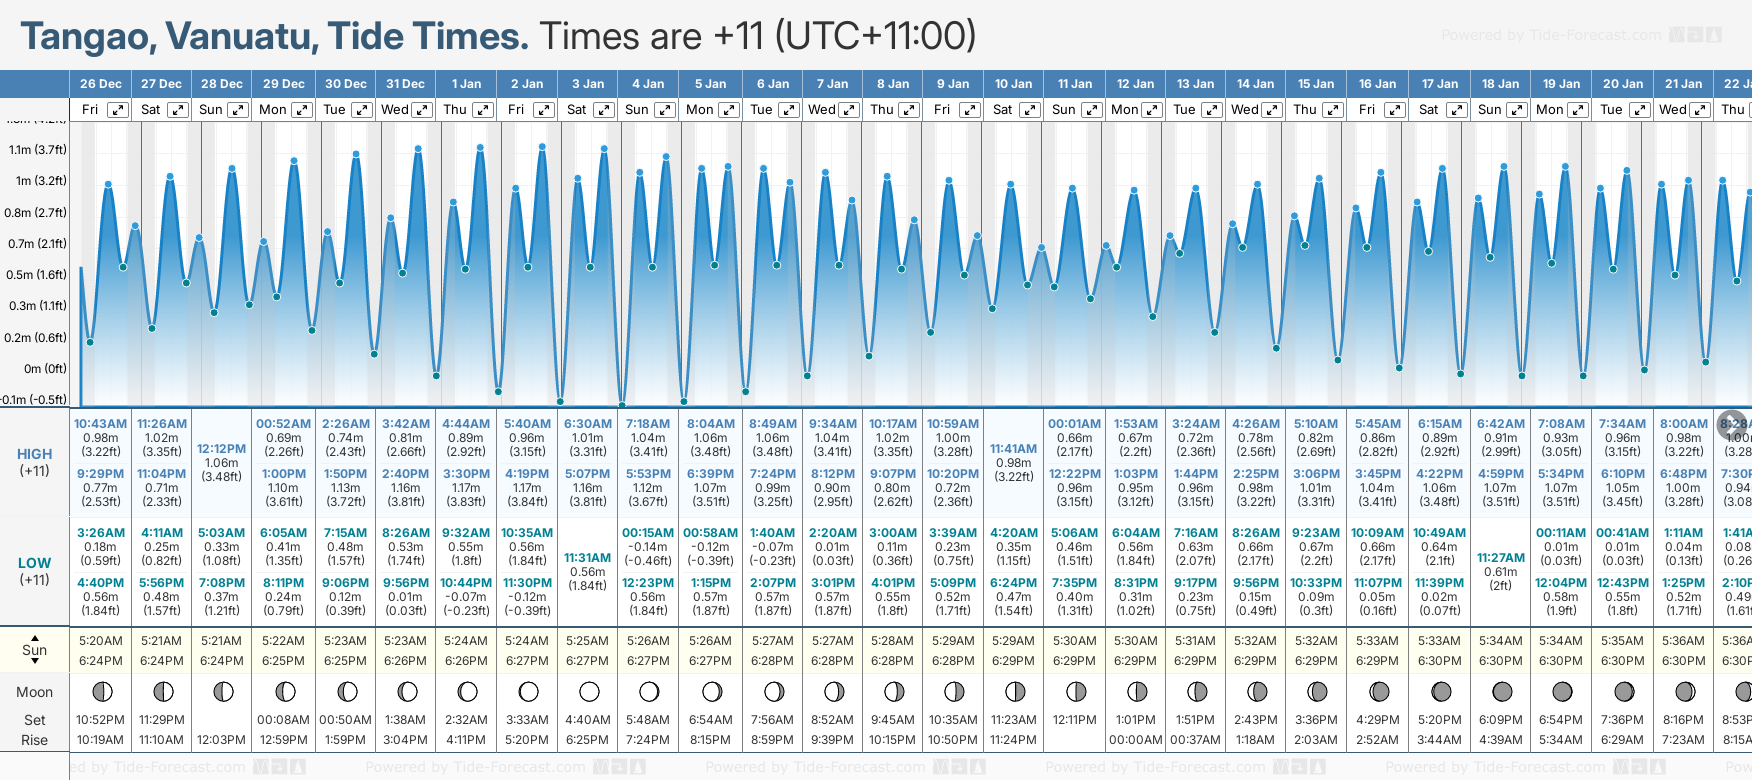Select the 31 Dec date column header
1752x780 pixels.
pos(405,84)
